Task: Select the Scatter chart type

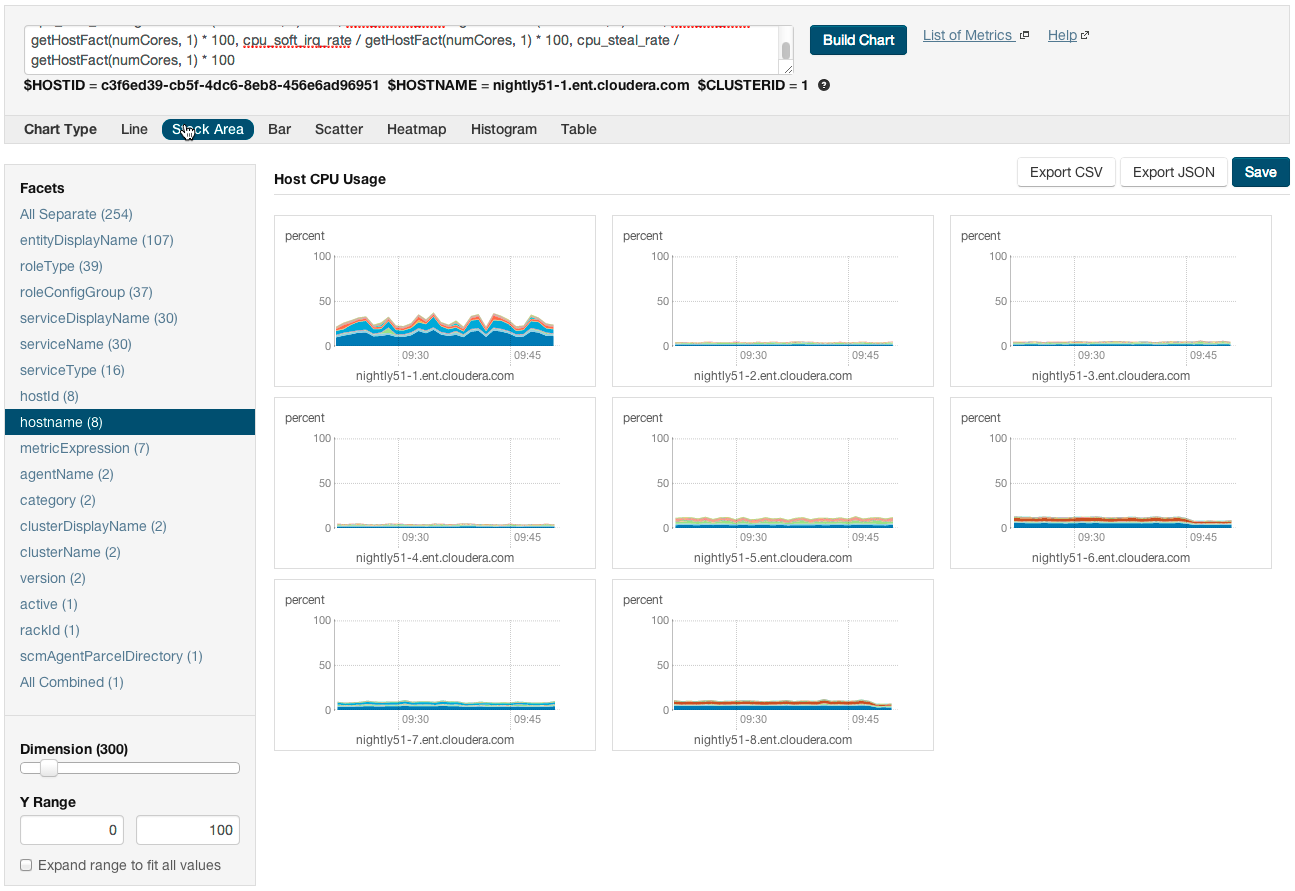Action: click(339, 129)
